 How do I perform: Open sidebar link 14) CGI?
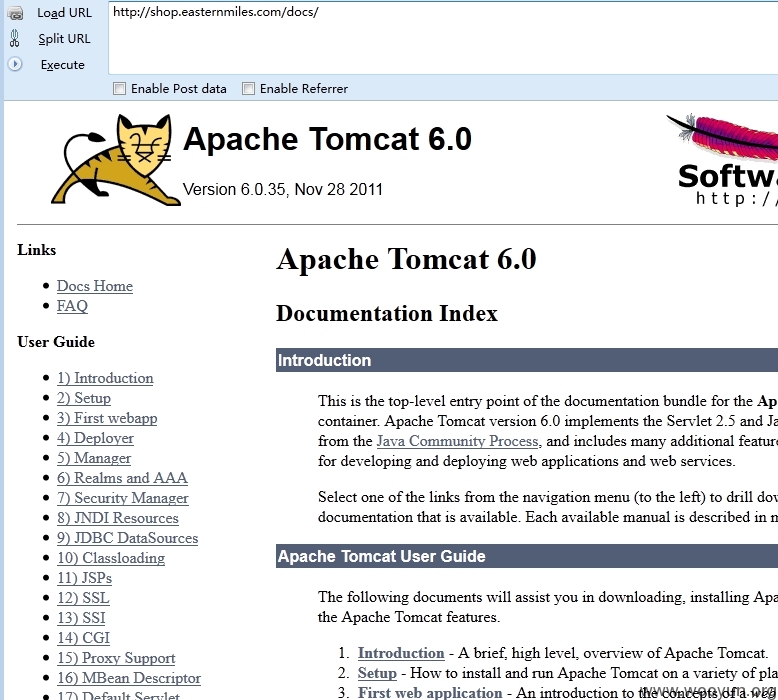tap(83, 638)
